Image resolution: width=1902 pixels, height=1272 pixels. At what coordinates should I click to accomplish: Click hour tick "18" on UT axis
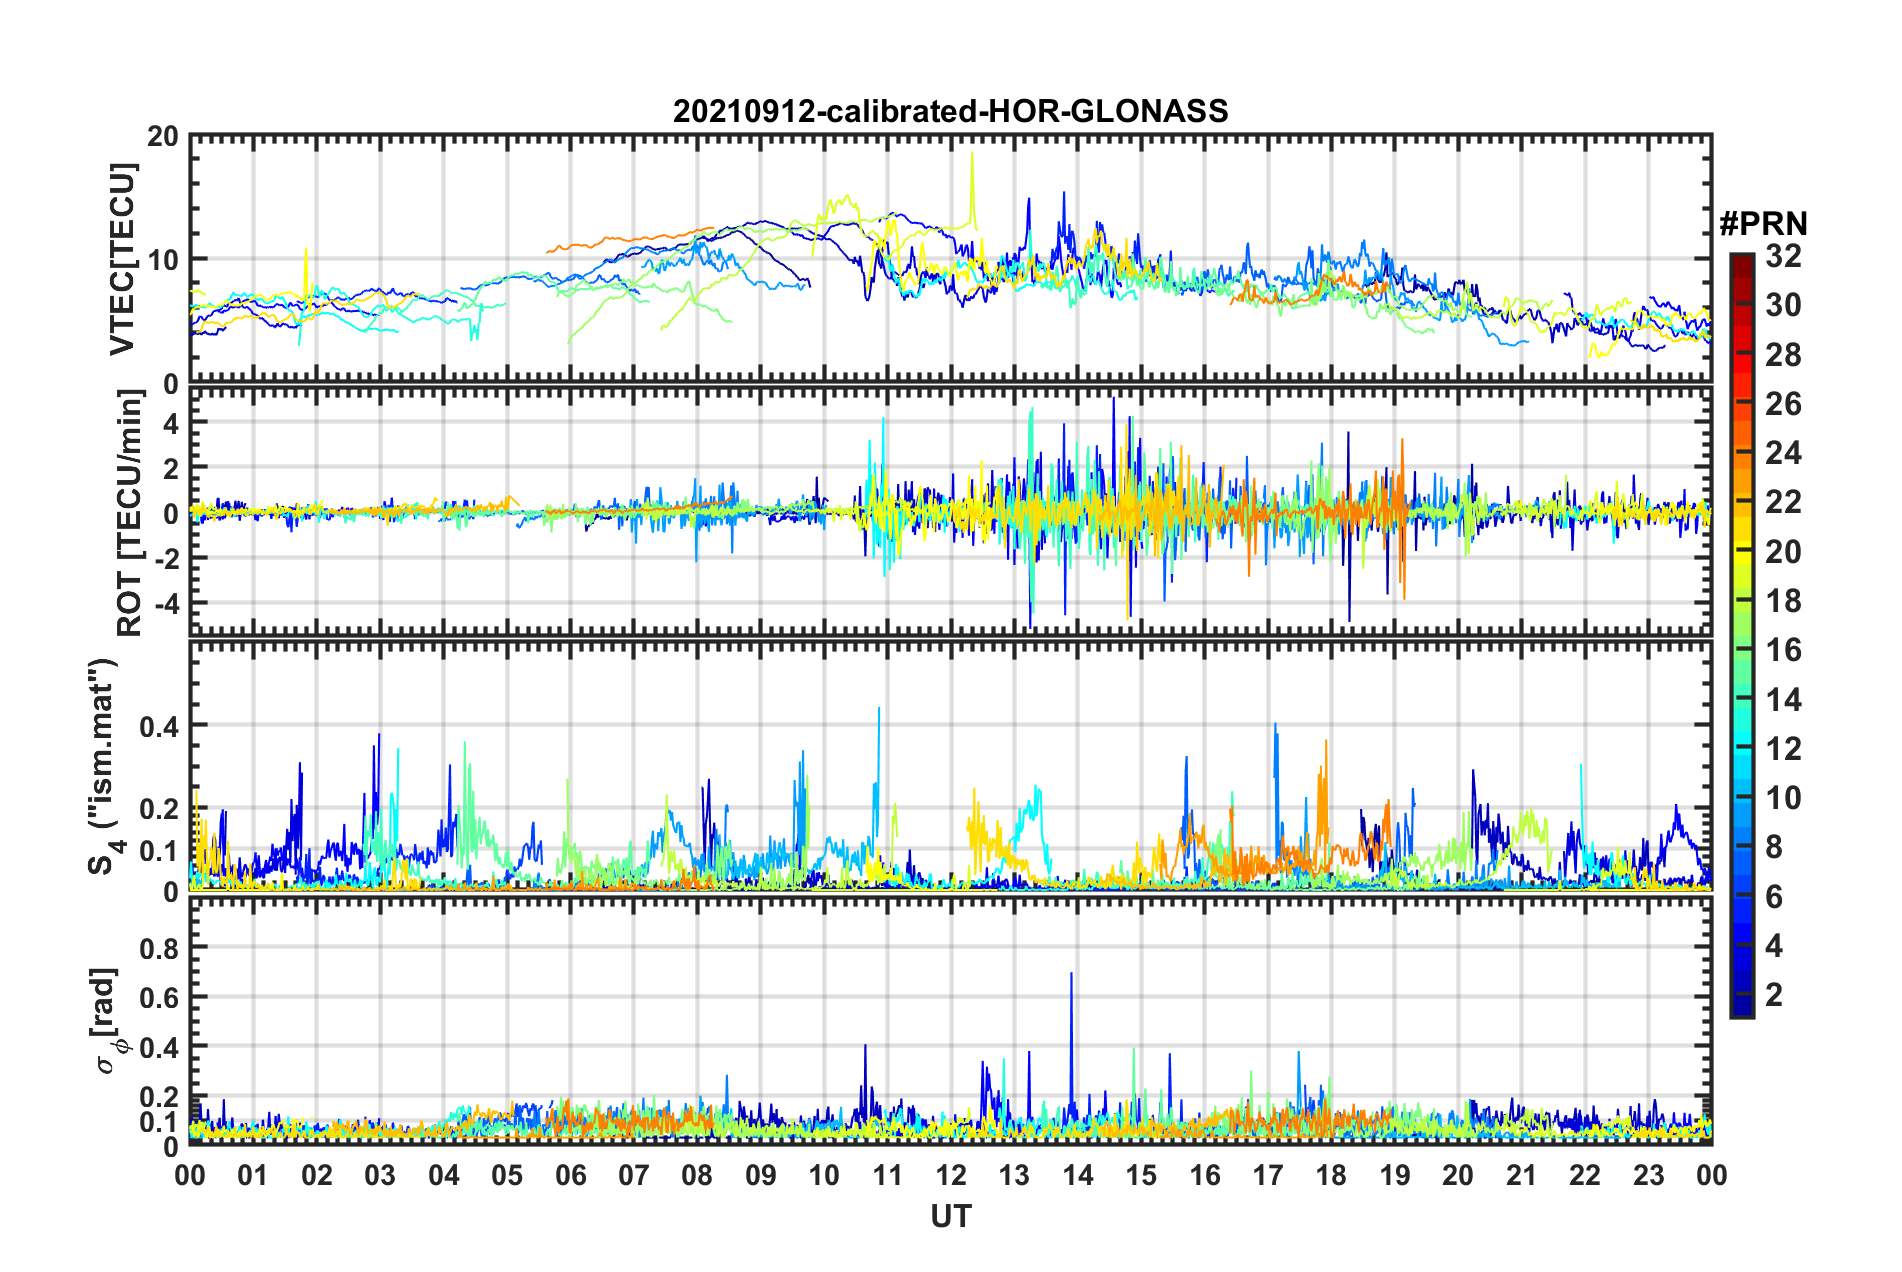click(1331, 1175)
